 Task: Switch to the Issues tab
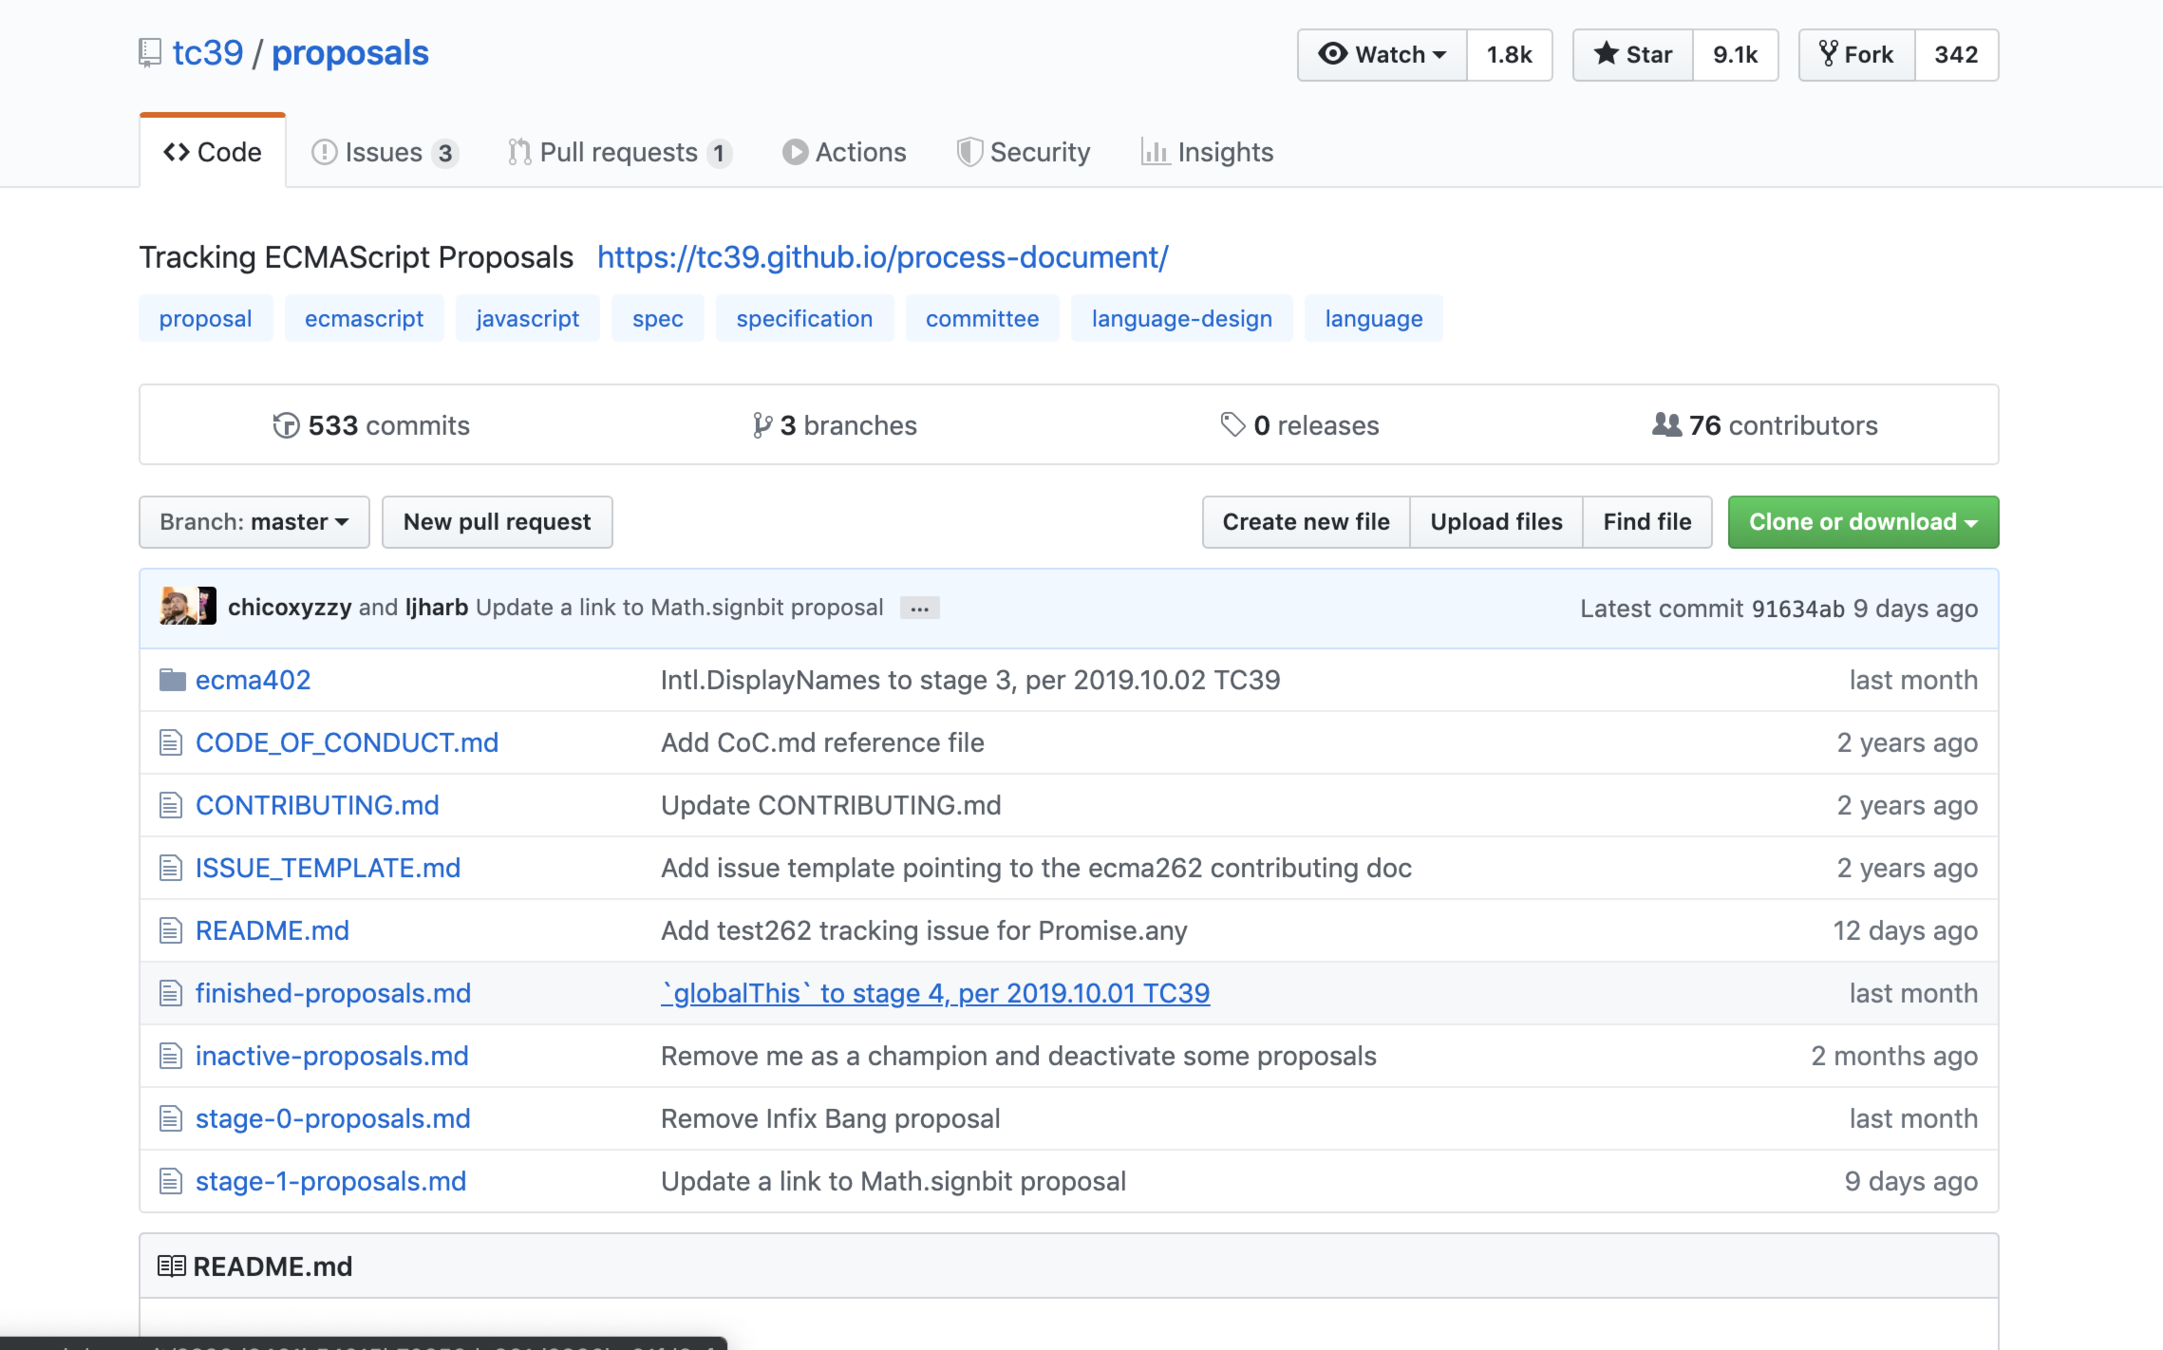[384, 152]
